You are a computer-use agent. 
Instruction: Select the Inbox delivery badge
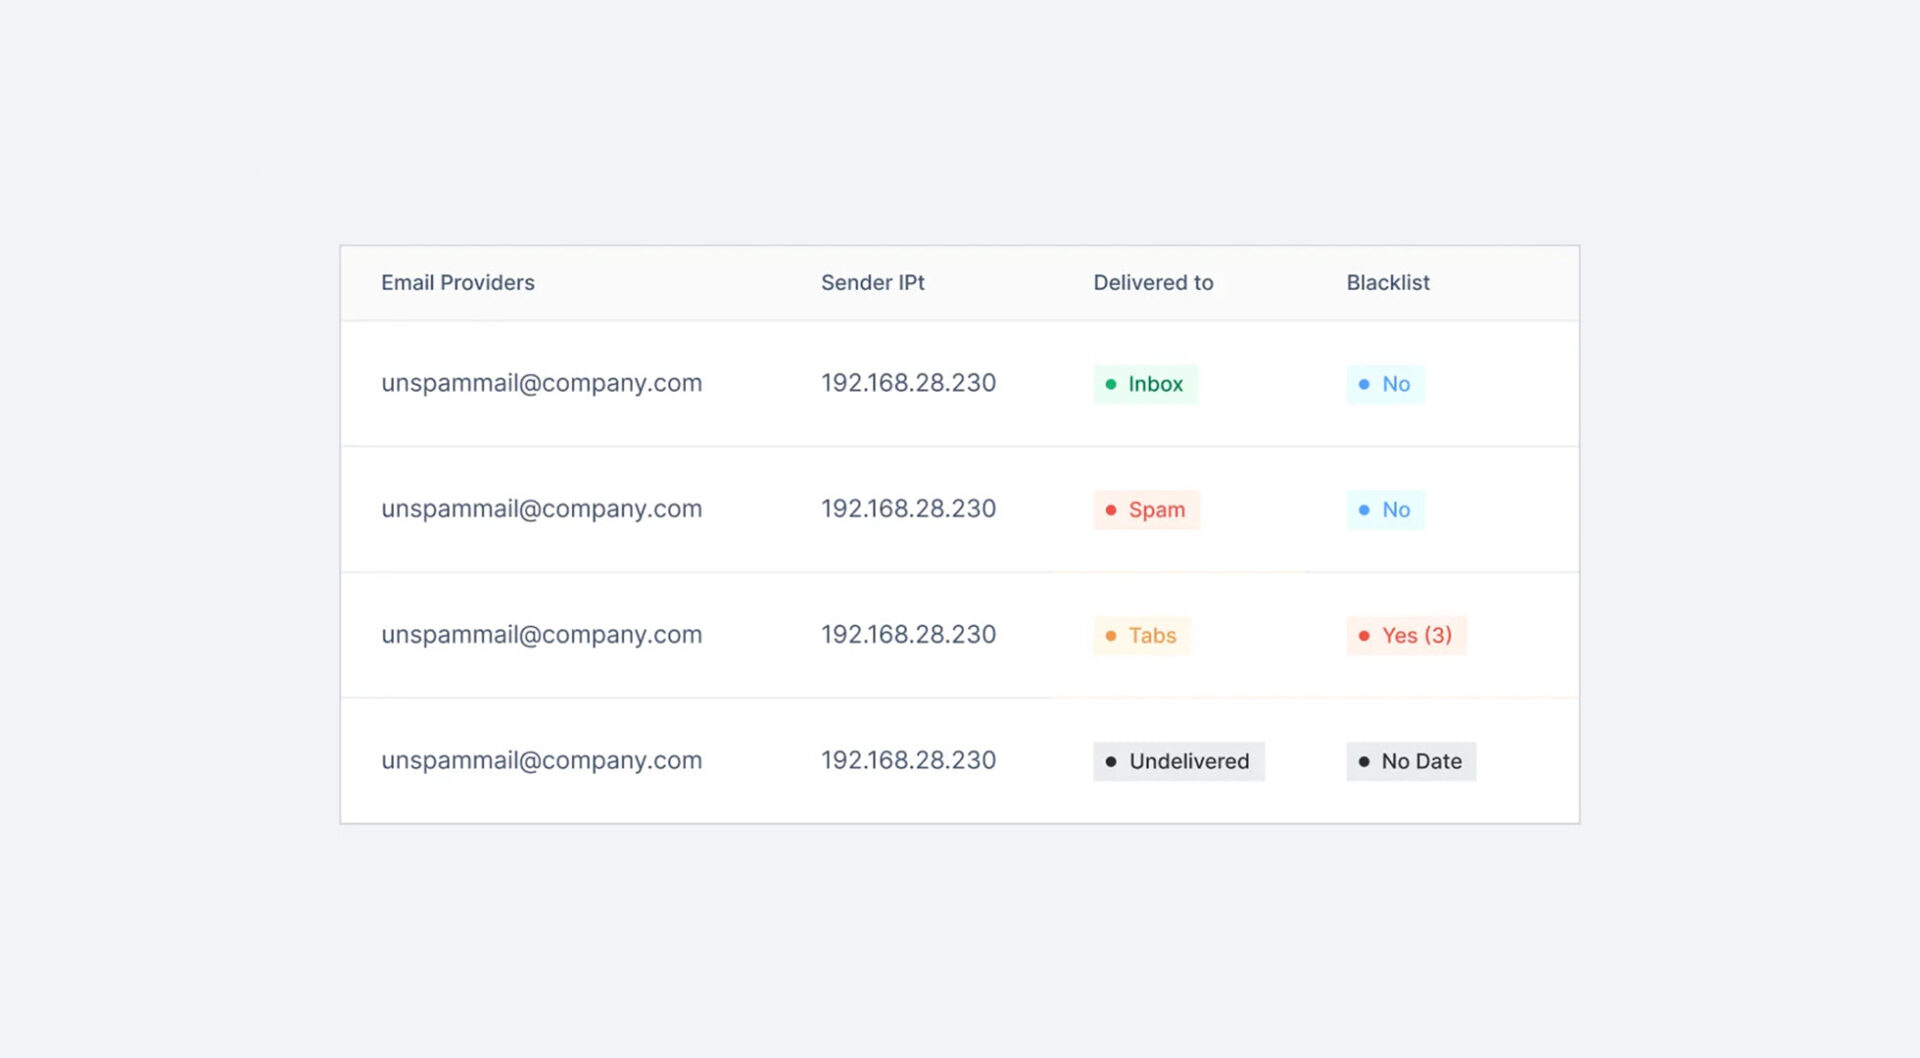tap(1145, 384)
